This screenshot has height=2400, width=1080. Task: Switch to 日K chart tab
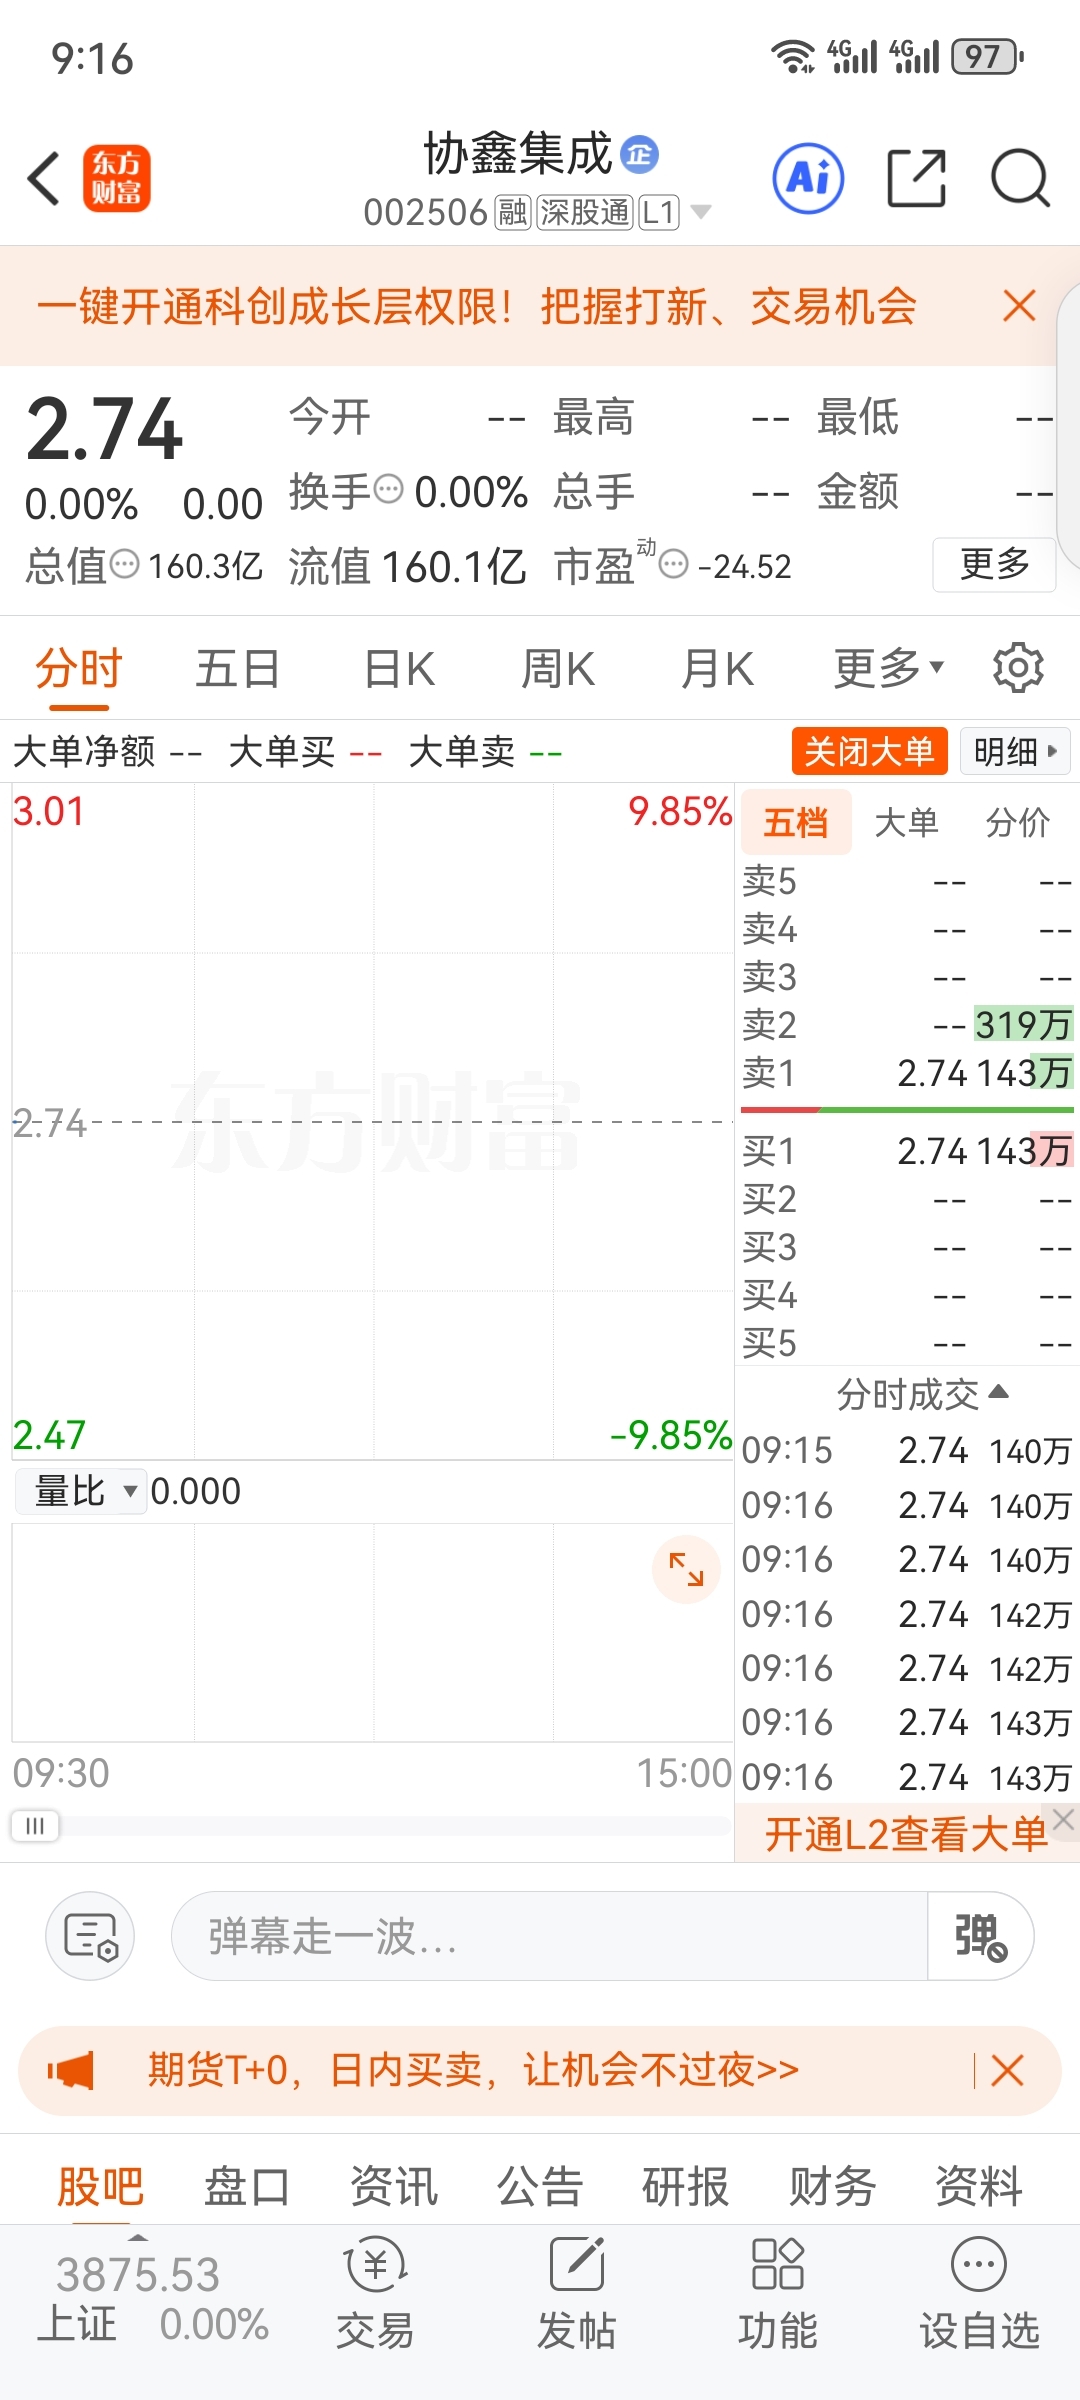[399, 669]
